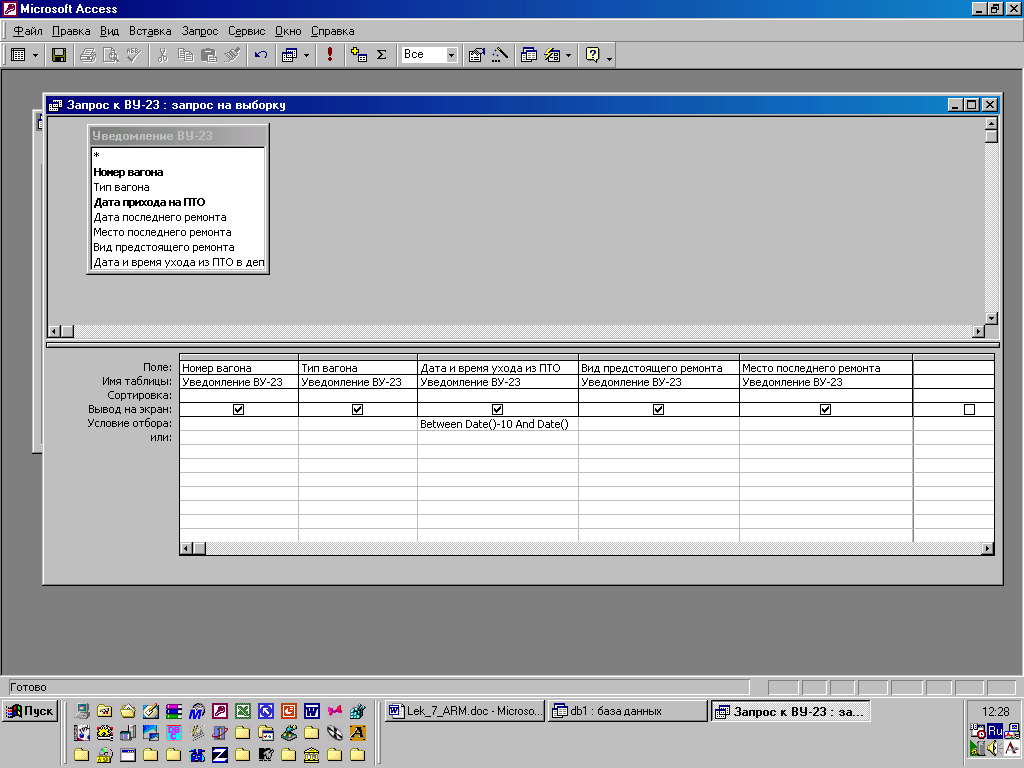Click the Ru language indicator in tray

pos(995,731)
